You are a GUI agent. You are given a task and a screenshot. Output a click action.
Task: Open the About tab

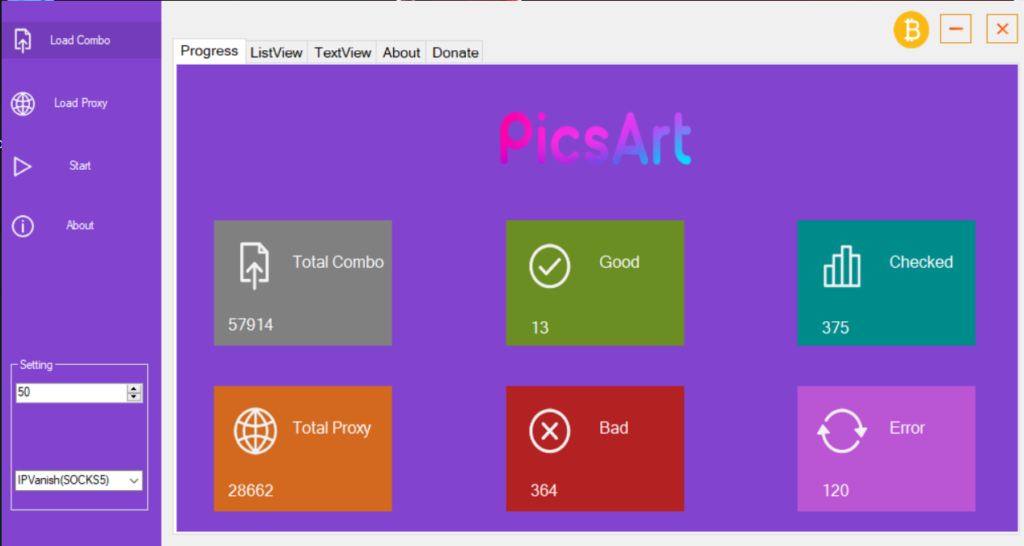pos(401,53)
